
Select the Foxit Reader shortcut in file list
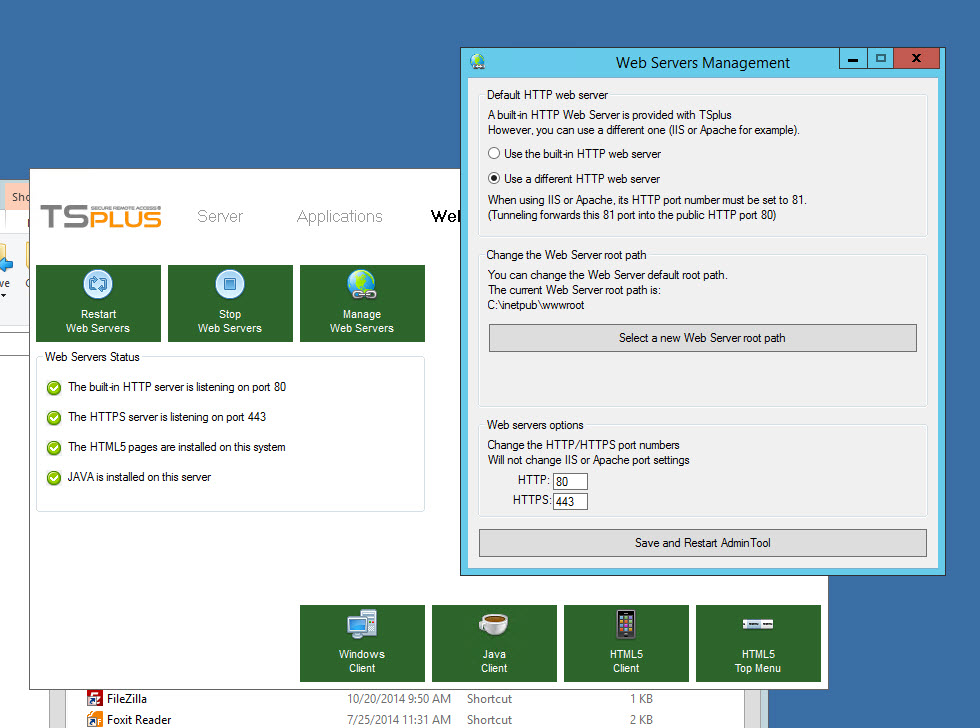point(139,720)
